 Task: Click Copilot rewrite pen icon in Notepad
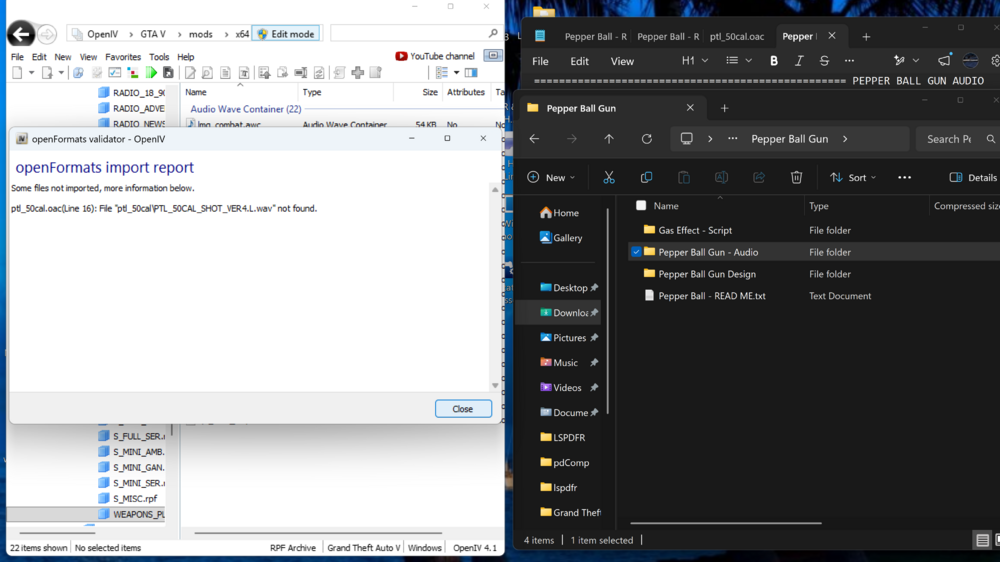(899, 61)
